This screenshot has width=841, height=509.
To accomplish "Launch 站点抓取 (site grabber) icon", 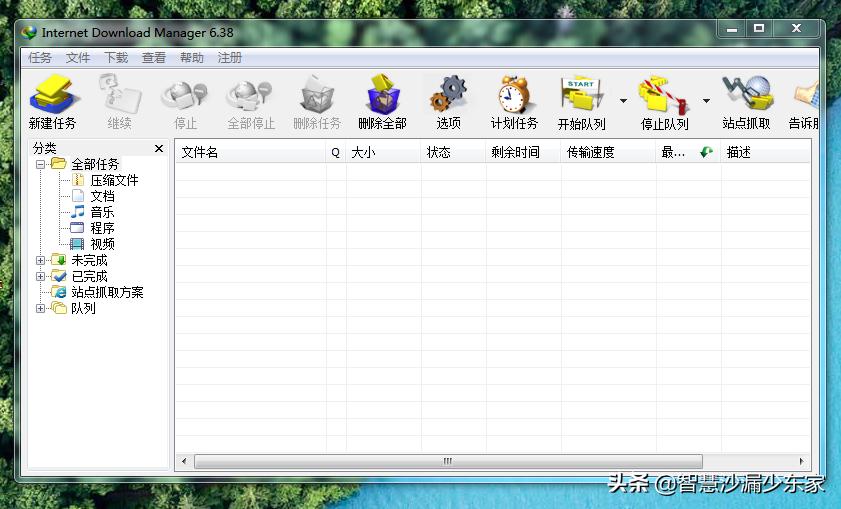I will [x=747, y=93].
